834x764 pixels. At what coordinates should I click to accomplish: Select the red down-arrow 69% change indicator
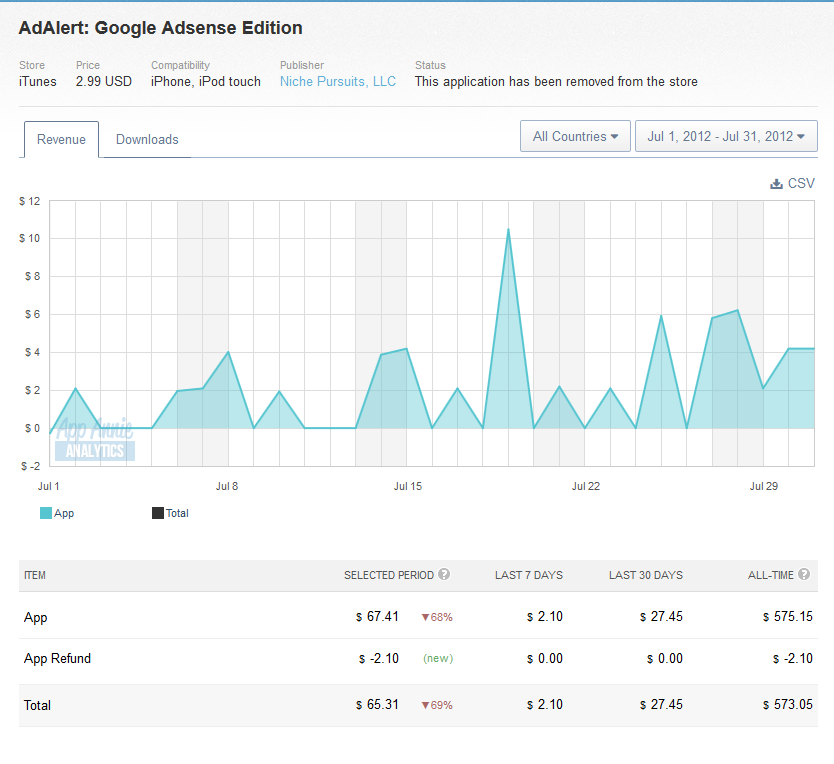[x=437, y=705]
